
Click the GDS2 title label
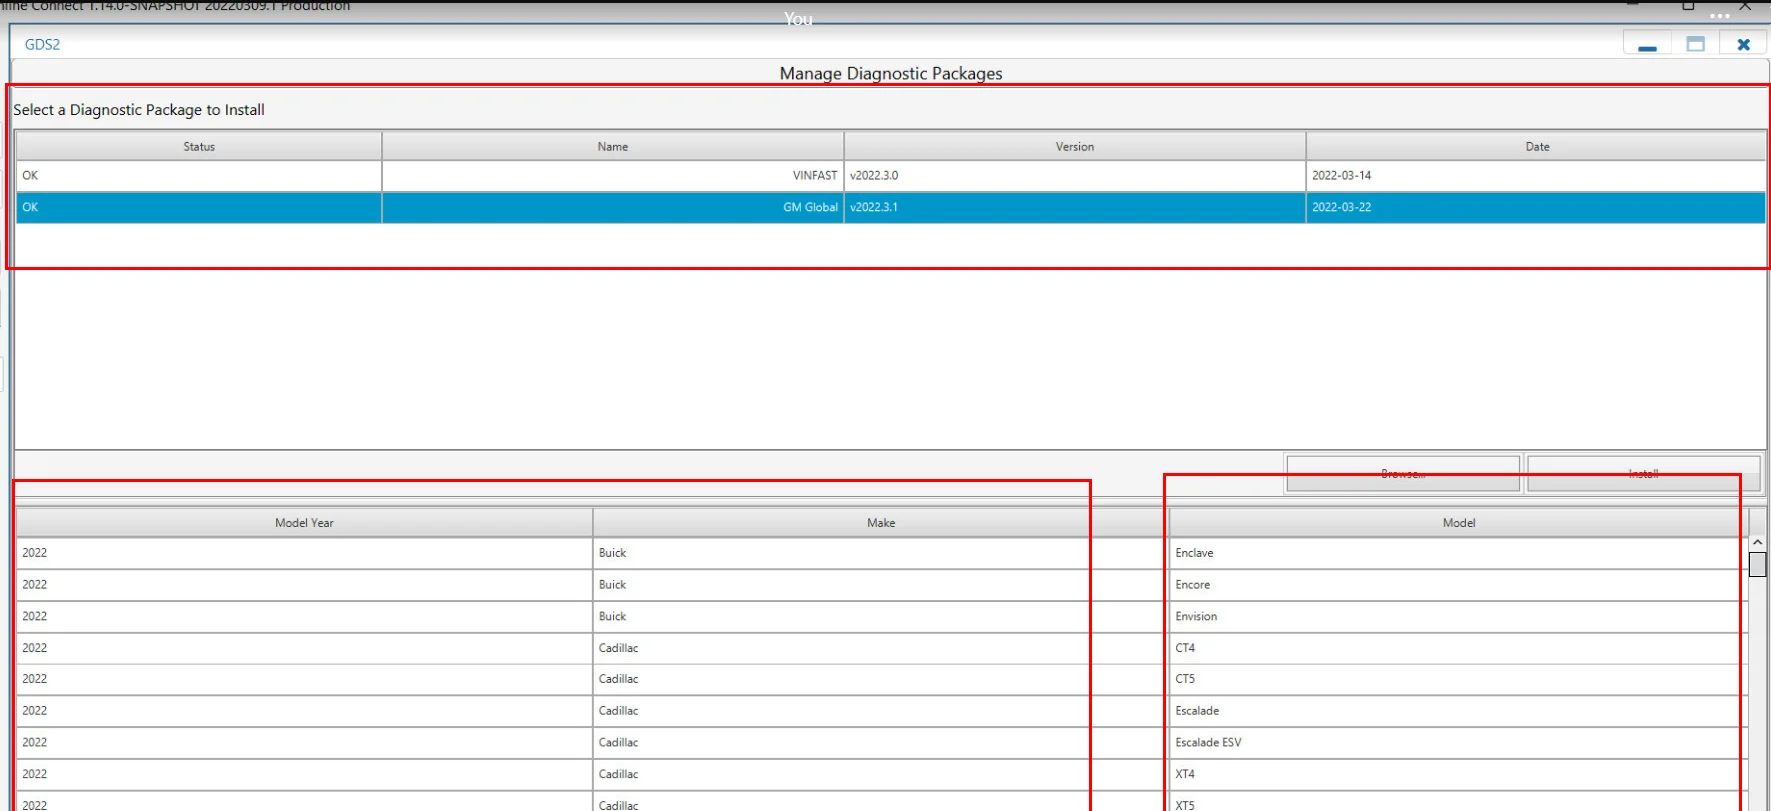point(42,45)
